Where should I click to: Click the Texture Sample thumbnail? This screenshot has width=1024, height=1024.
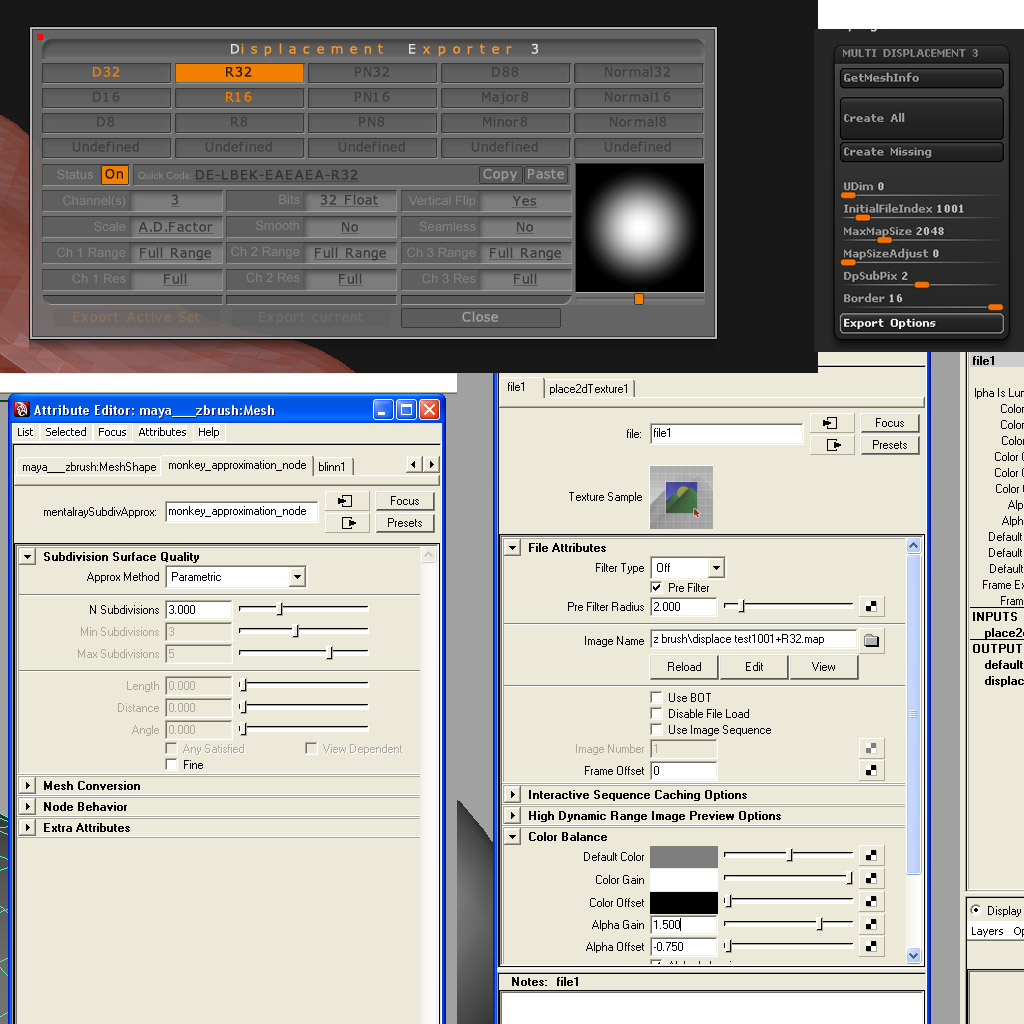point(681,497)
